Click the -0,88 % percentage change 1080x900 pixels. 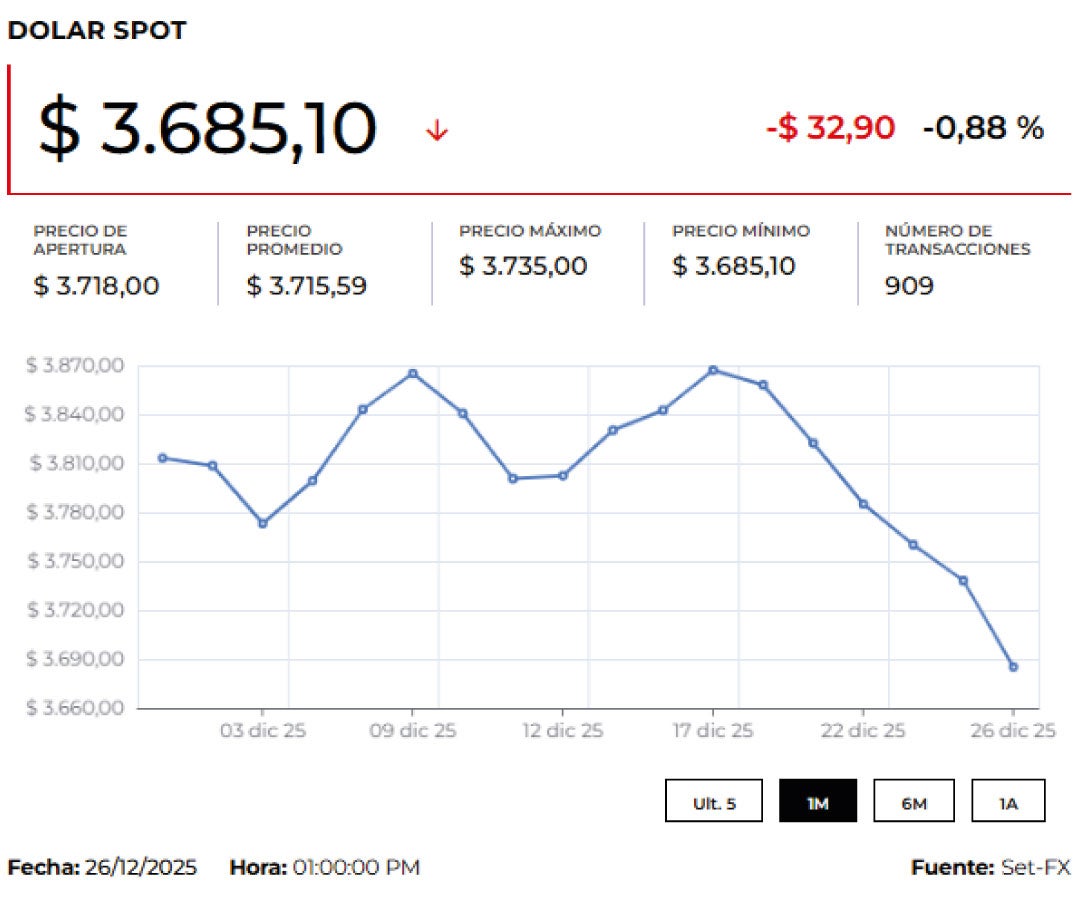[983, 128]
